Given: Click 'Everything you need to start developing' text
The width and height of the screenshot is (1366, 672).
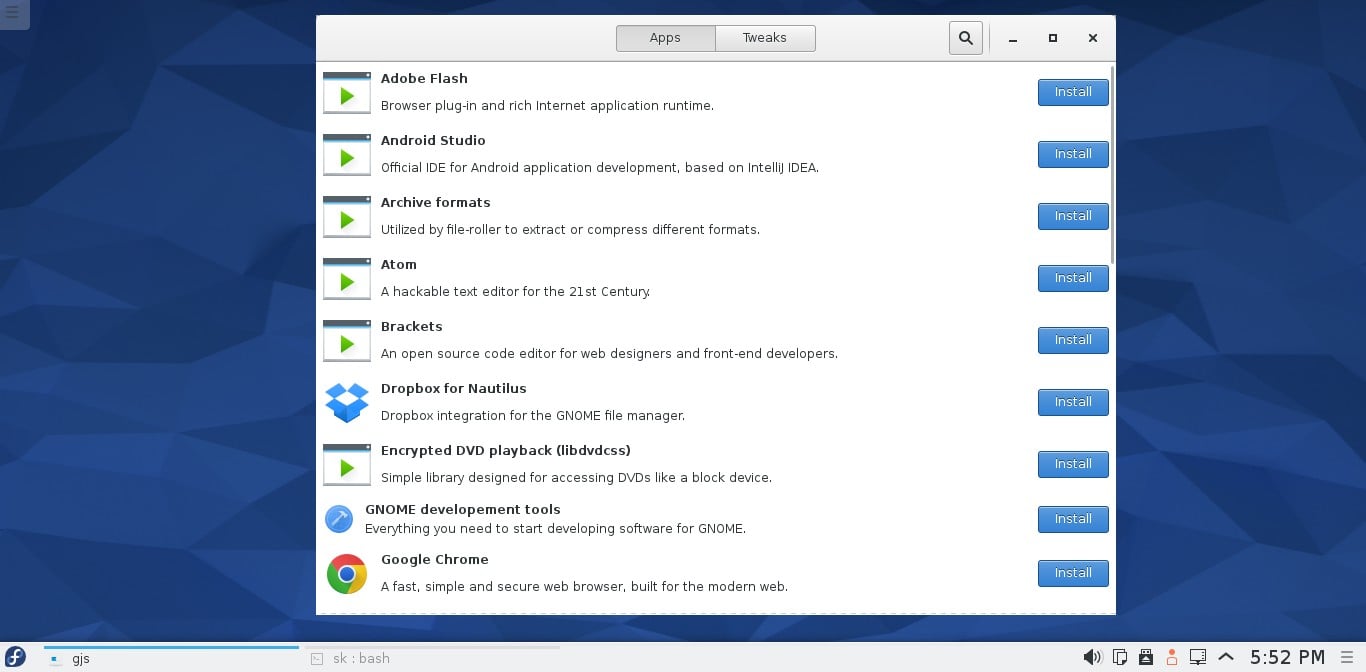Looking at the screenshot, I should (x=555, y=529).
